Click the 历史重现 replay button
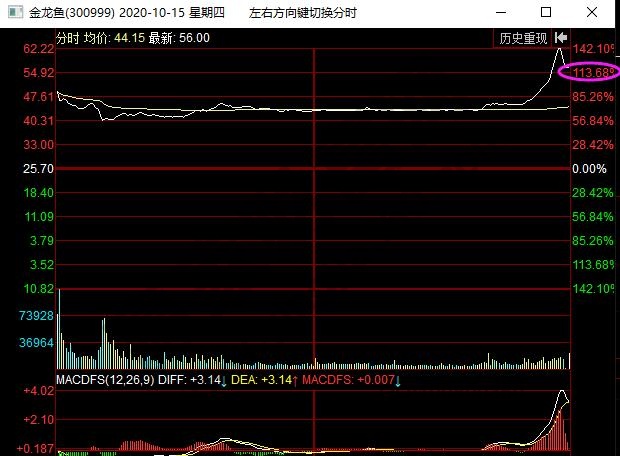Viewport: 620px width, 456px height. click(x=523, y=38)
